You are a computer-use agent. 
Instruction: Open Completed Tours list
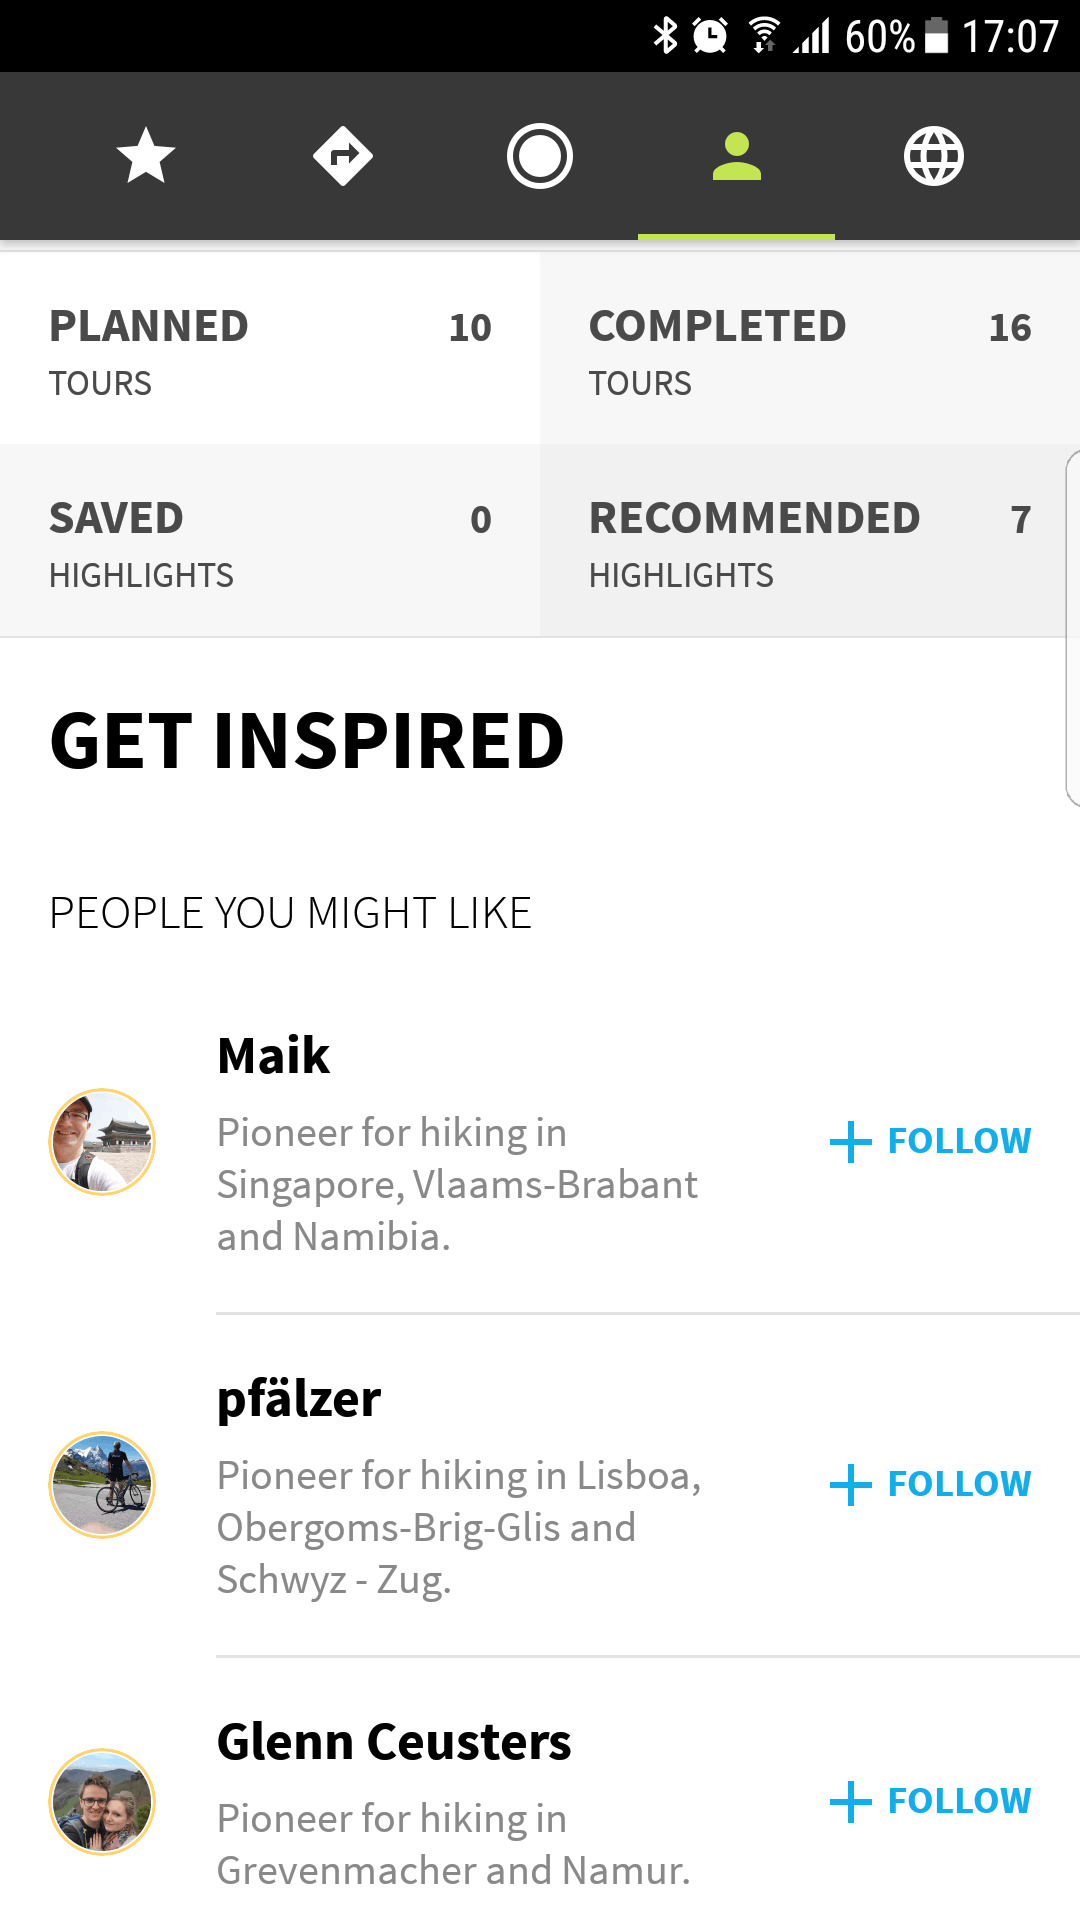tap(810, 349)
